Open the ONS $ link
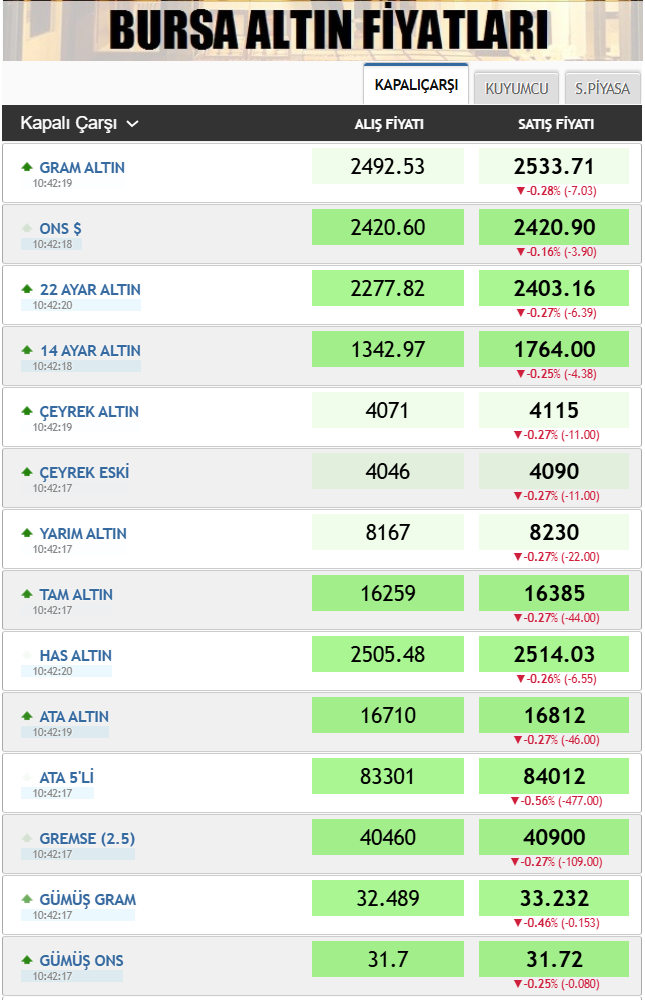645x1000 pixels. (x=60, y=228)
